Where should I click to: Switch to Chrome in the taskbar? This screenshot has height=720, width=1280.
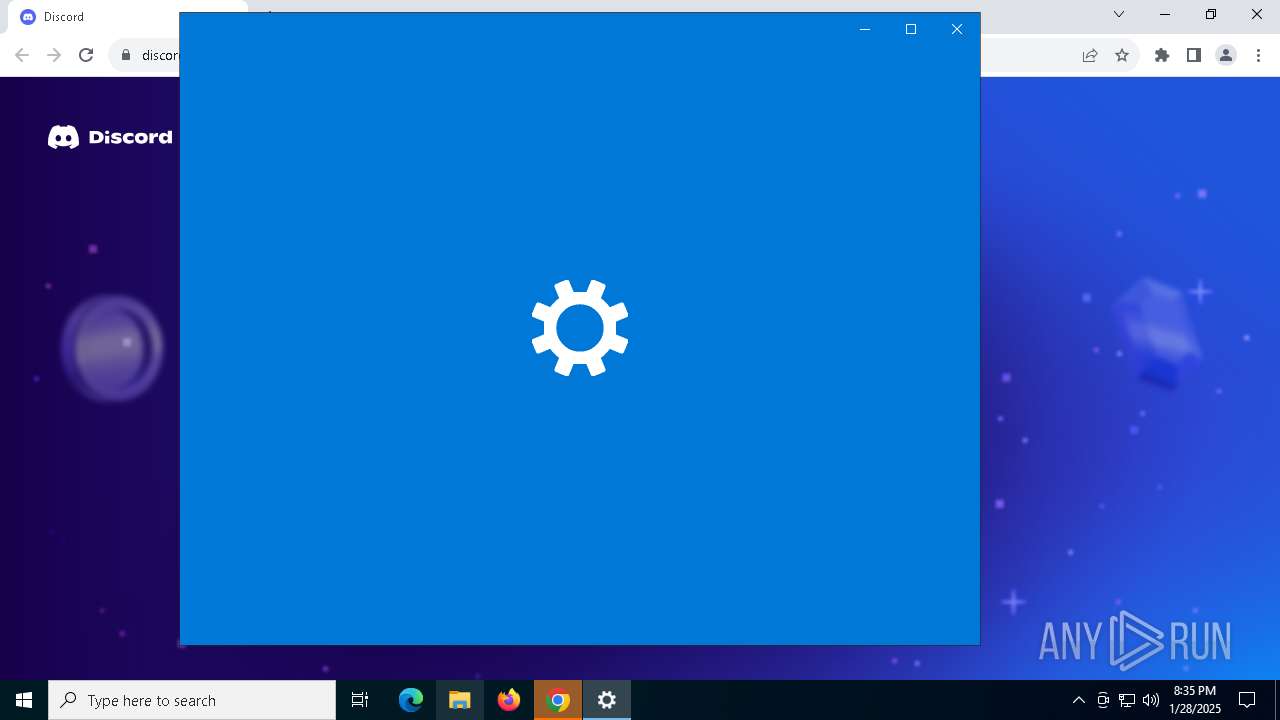(x=558, y=700)
